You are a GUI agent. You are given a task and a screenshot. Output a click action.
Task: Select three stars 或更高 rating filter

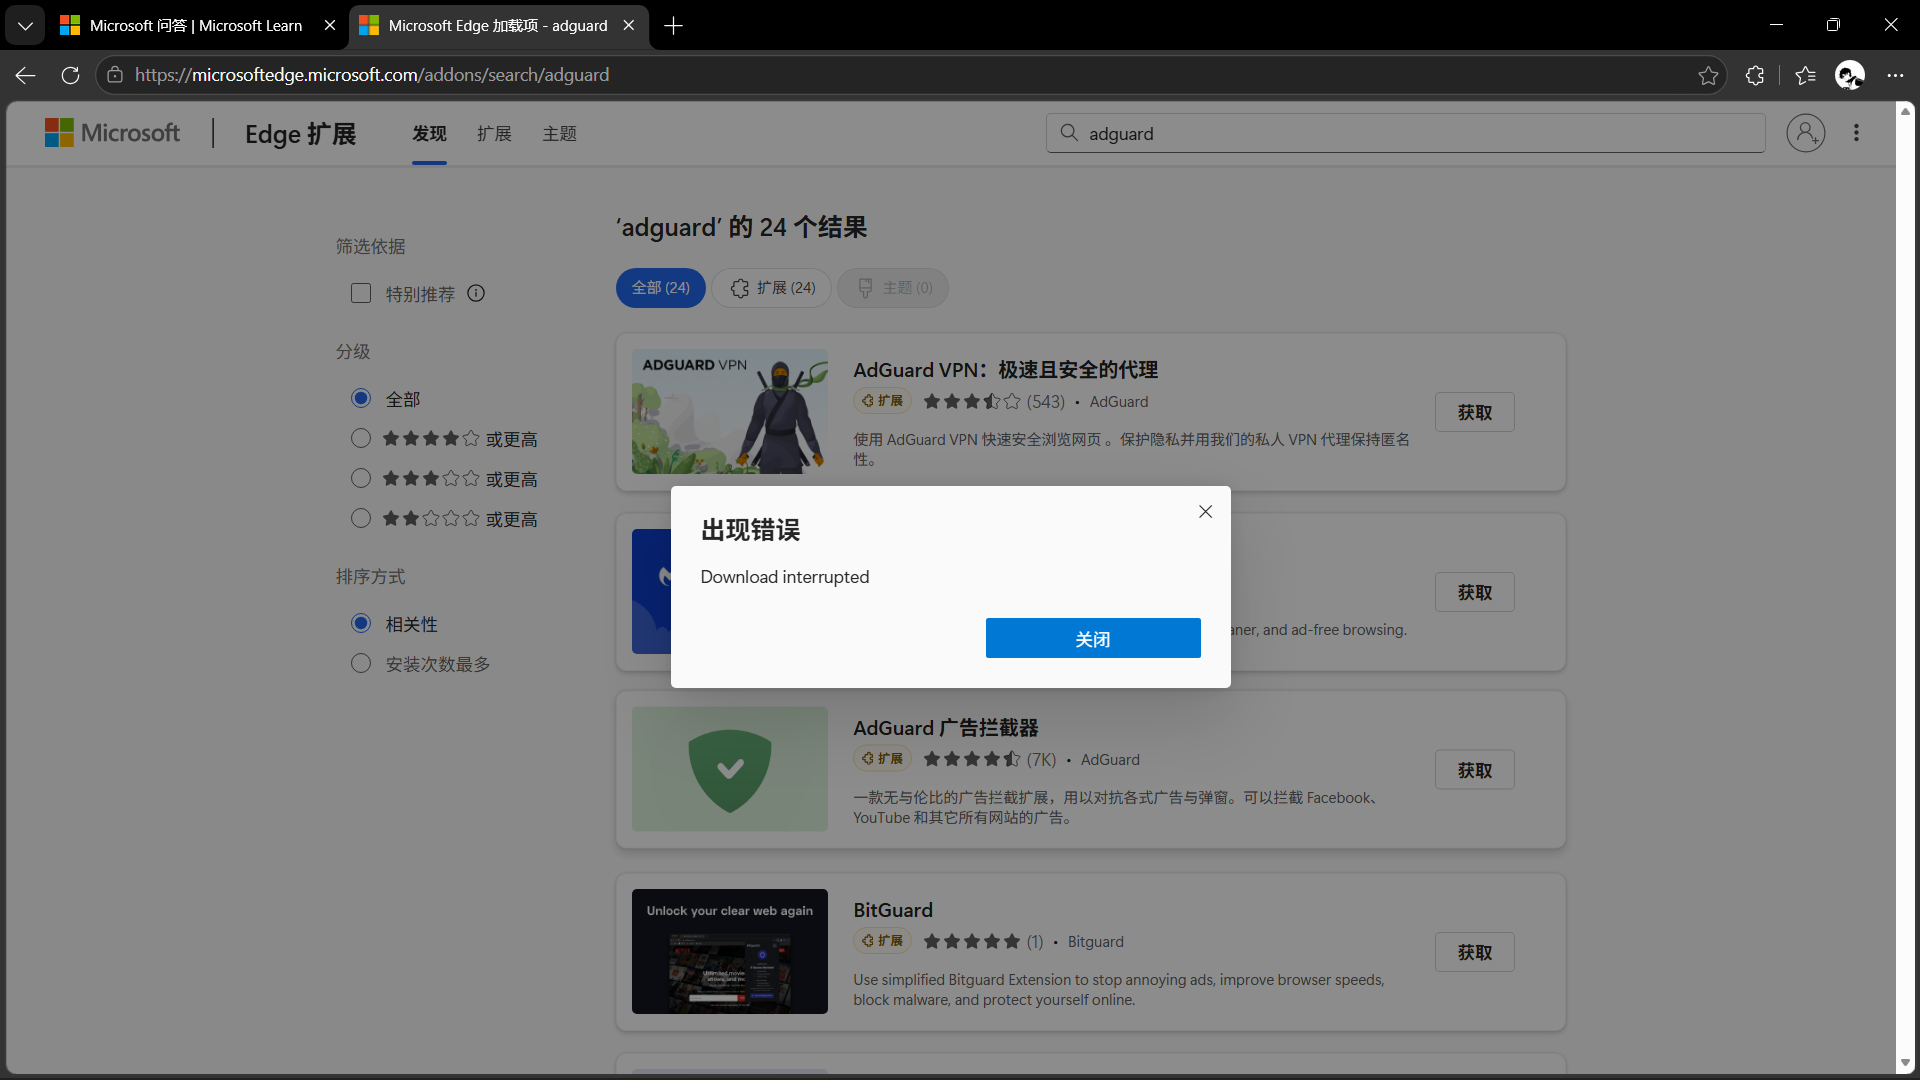coord(361,479)
